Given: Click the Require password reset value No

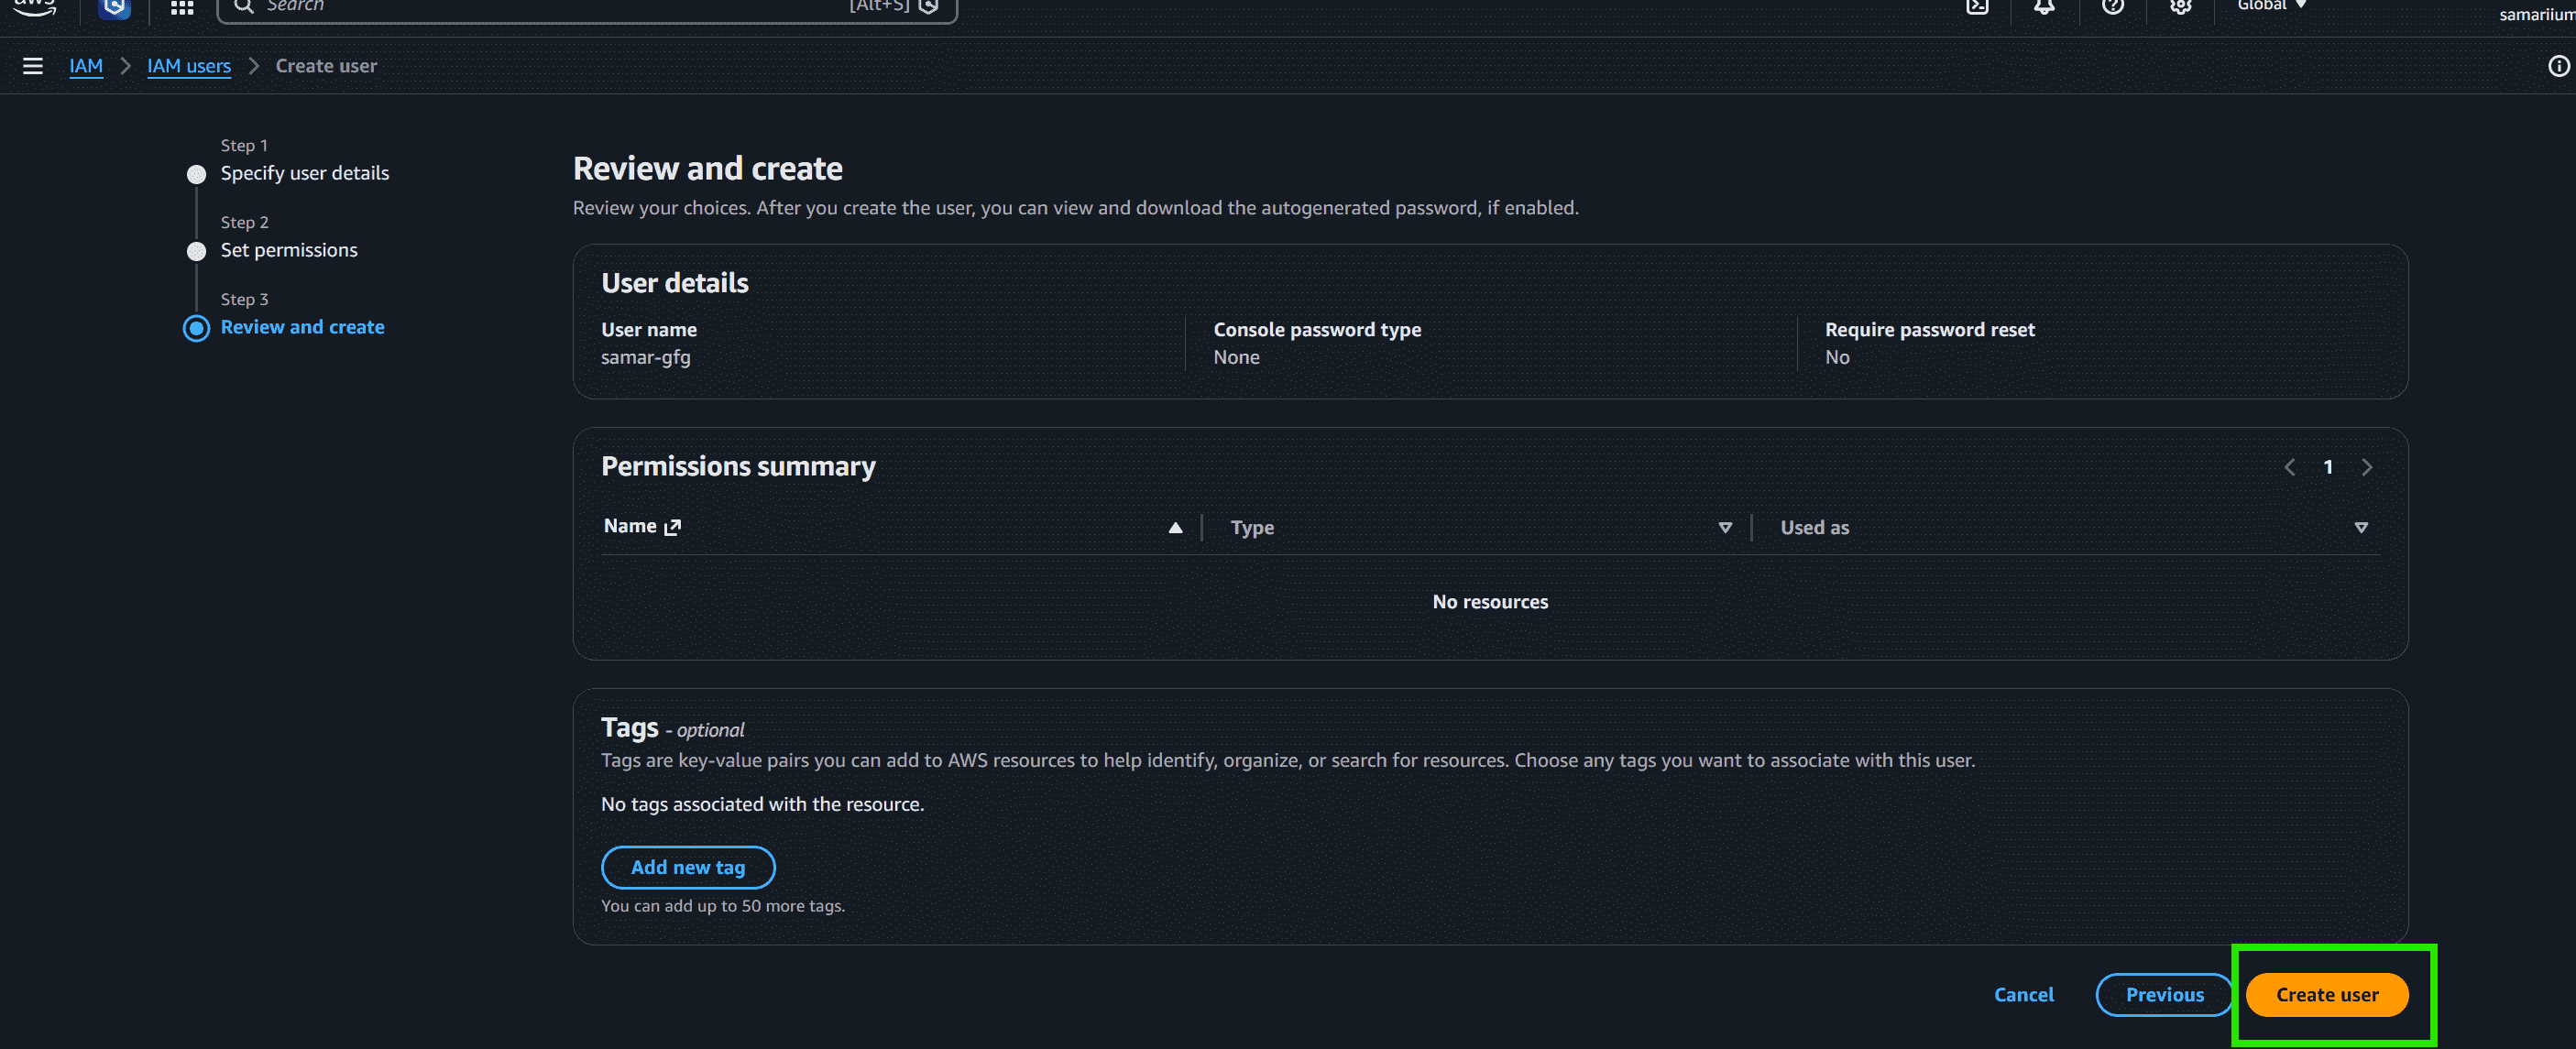Looking at the screenshot, I should coord(1837,357).
